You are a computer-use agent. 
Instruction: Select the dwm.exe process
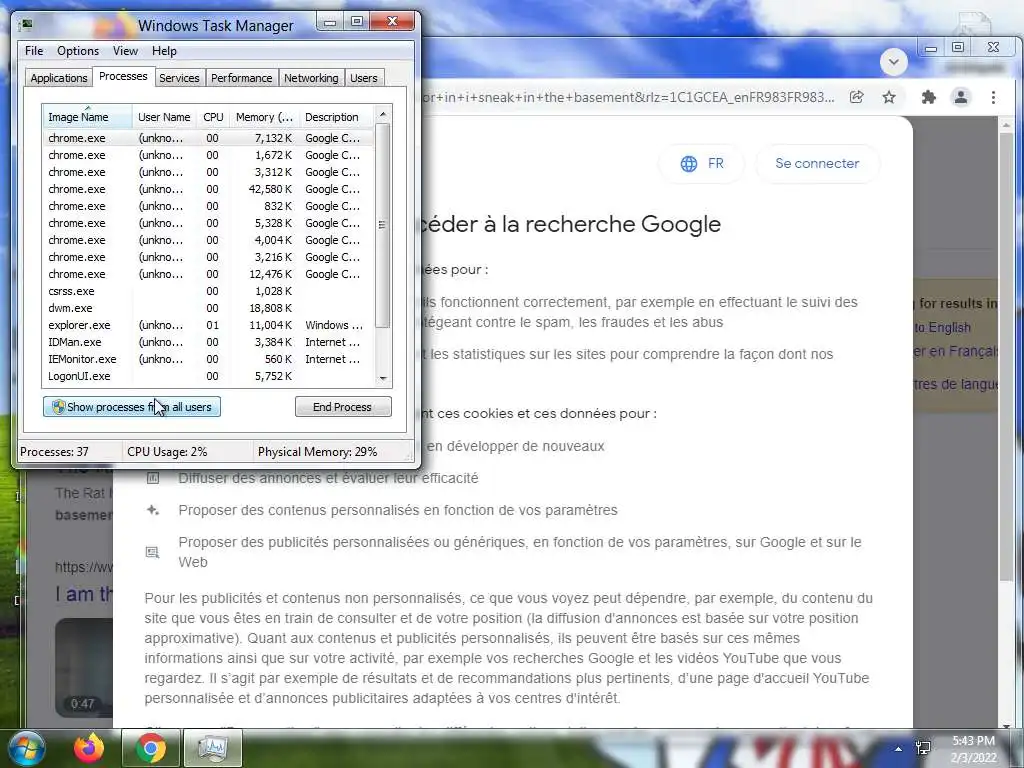208,308
